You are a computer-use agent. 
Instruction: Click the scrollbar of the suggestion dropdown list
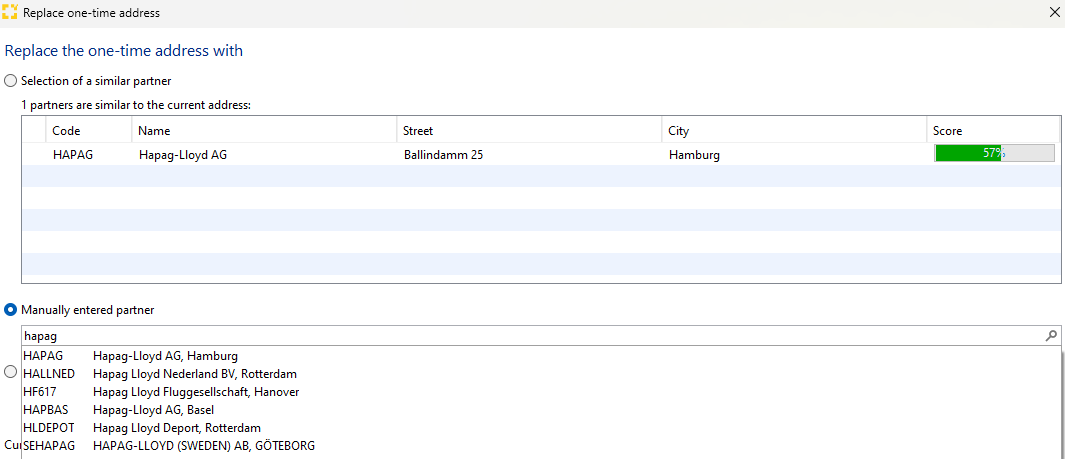(1062, 403)
